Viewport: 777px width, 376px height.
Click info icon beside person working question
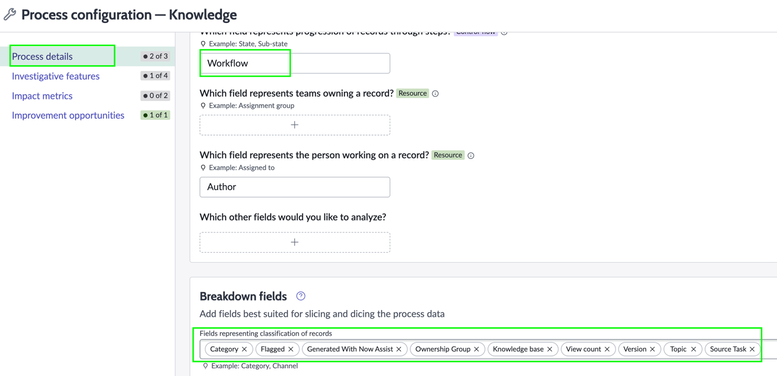pos(471,155)
